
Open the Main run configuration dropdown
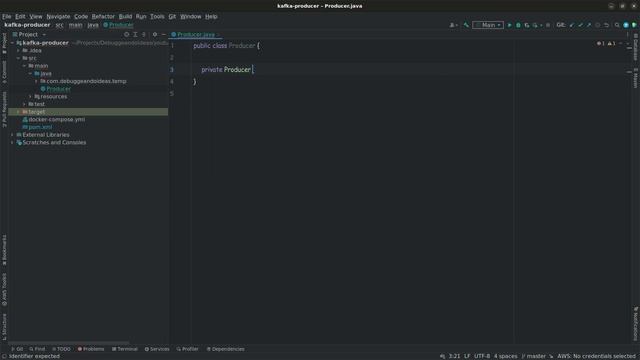(488, 25)
